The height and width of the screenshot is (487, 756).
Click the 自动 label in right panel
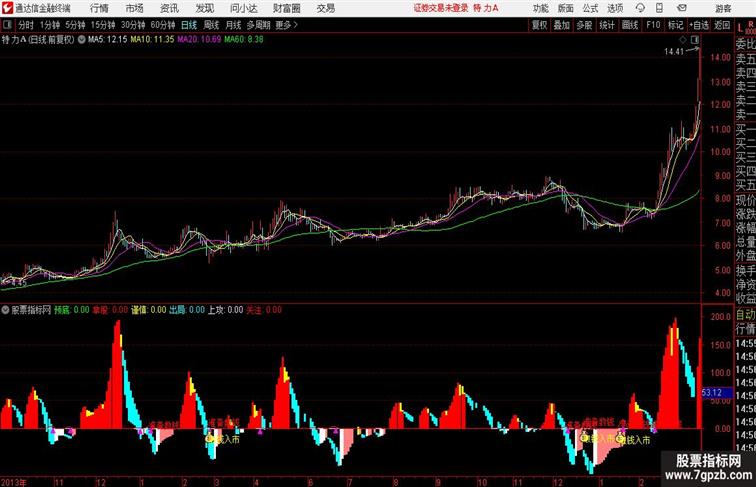point(745,315)
